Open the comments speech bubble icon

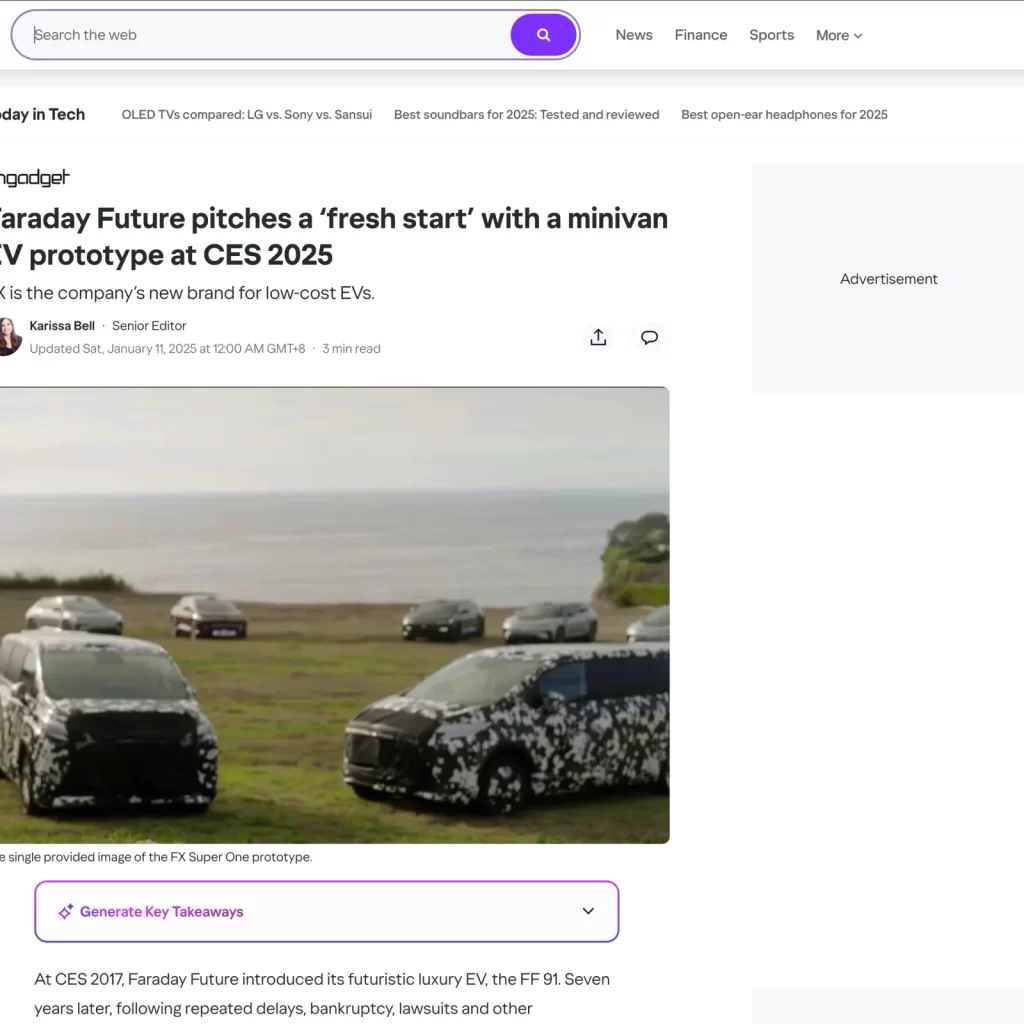649,338
